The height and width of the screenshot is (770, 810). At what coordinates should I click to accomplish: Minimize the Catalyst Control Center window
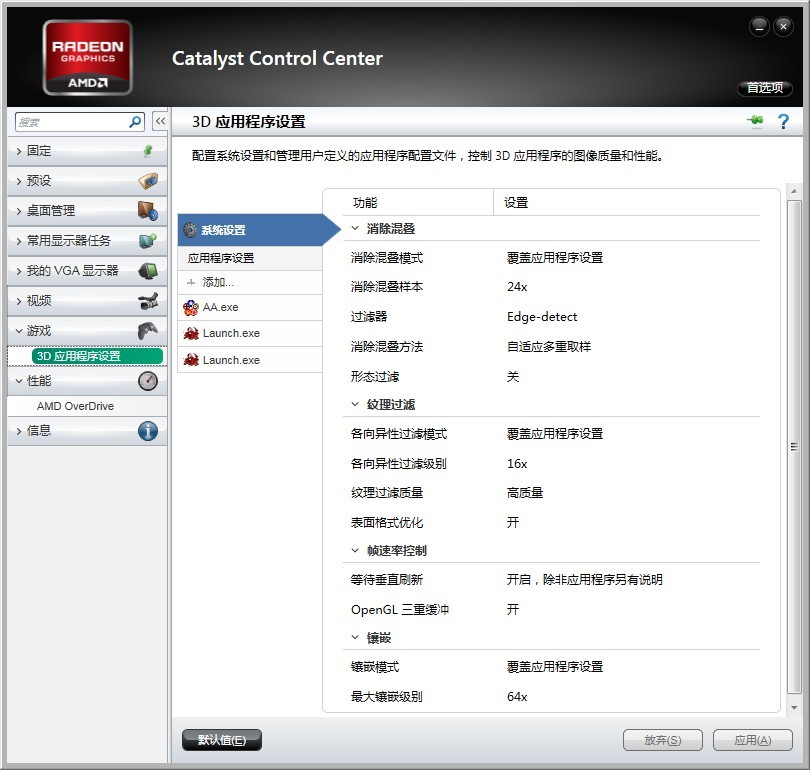pyautogui.click(x=759, y=26)
